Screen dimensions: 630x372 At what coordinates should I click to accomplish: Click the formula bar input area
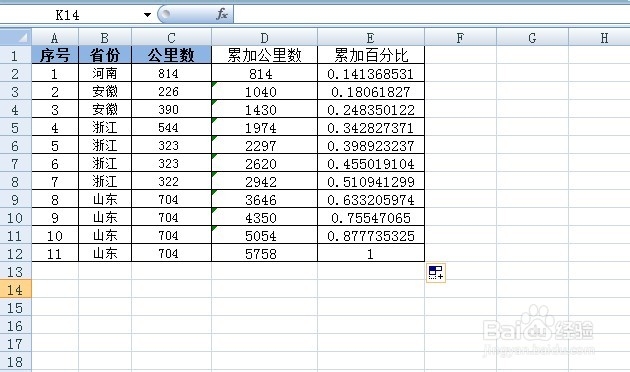point(432,15)
